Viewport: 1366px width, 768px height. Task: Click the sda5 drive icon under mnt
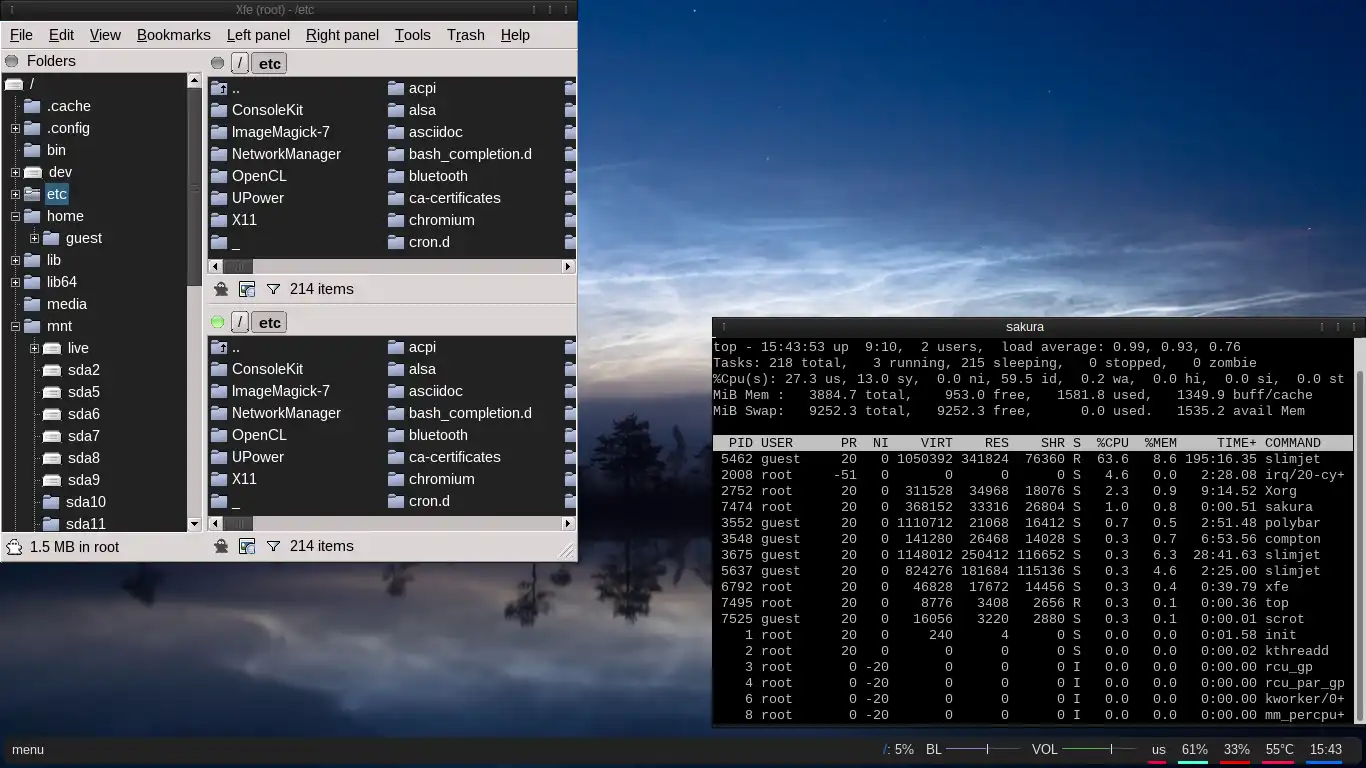pyautogui.click(x=52, y=392)
